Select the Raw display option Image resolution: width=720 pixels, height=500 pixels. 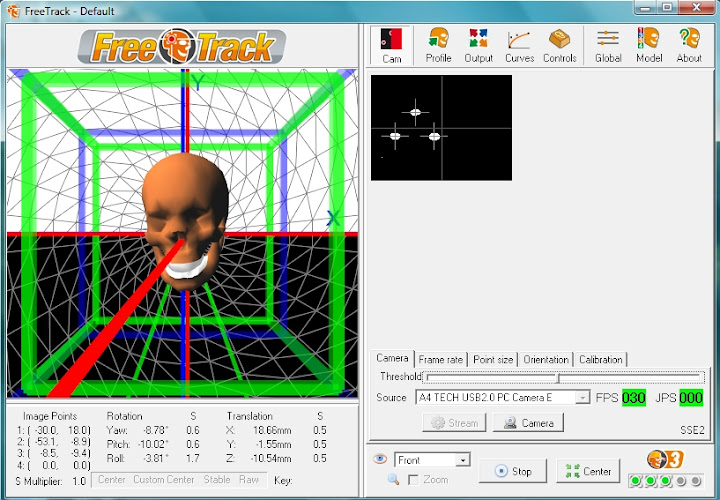click(248, 480)
